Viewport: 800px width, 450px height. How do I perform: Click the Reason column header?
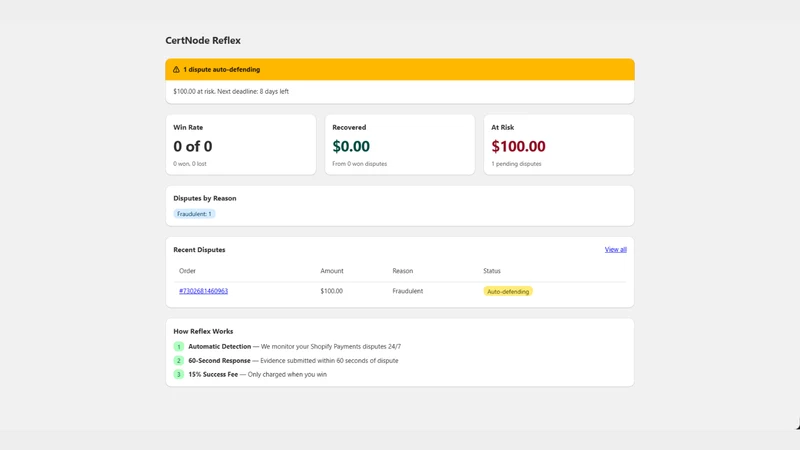coord(403,271)
